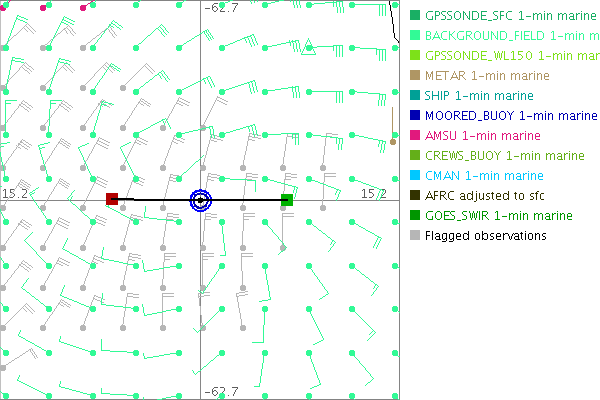Click the right 15.2 latitude label

coord(373,193)
